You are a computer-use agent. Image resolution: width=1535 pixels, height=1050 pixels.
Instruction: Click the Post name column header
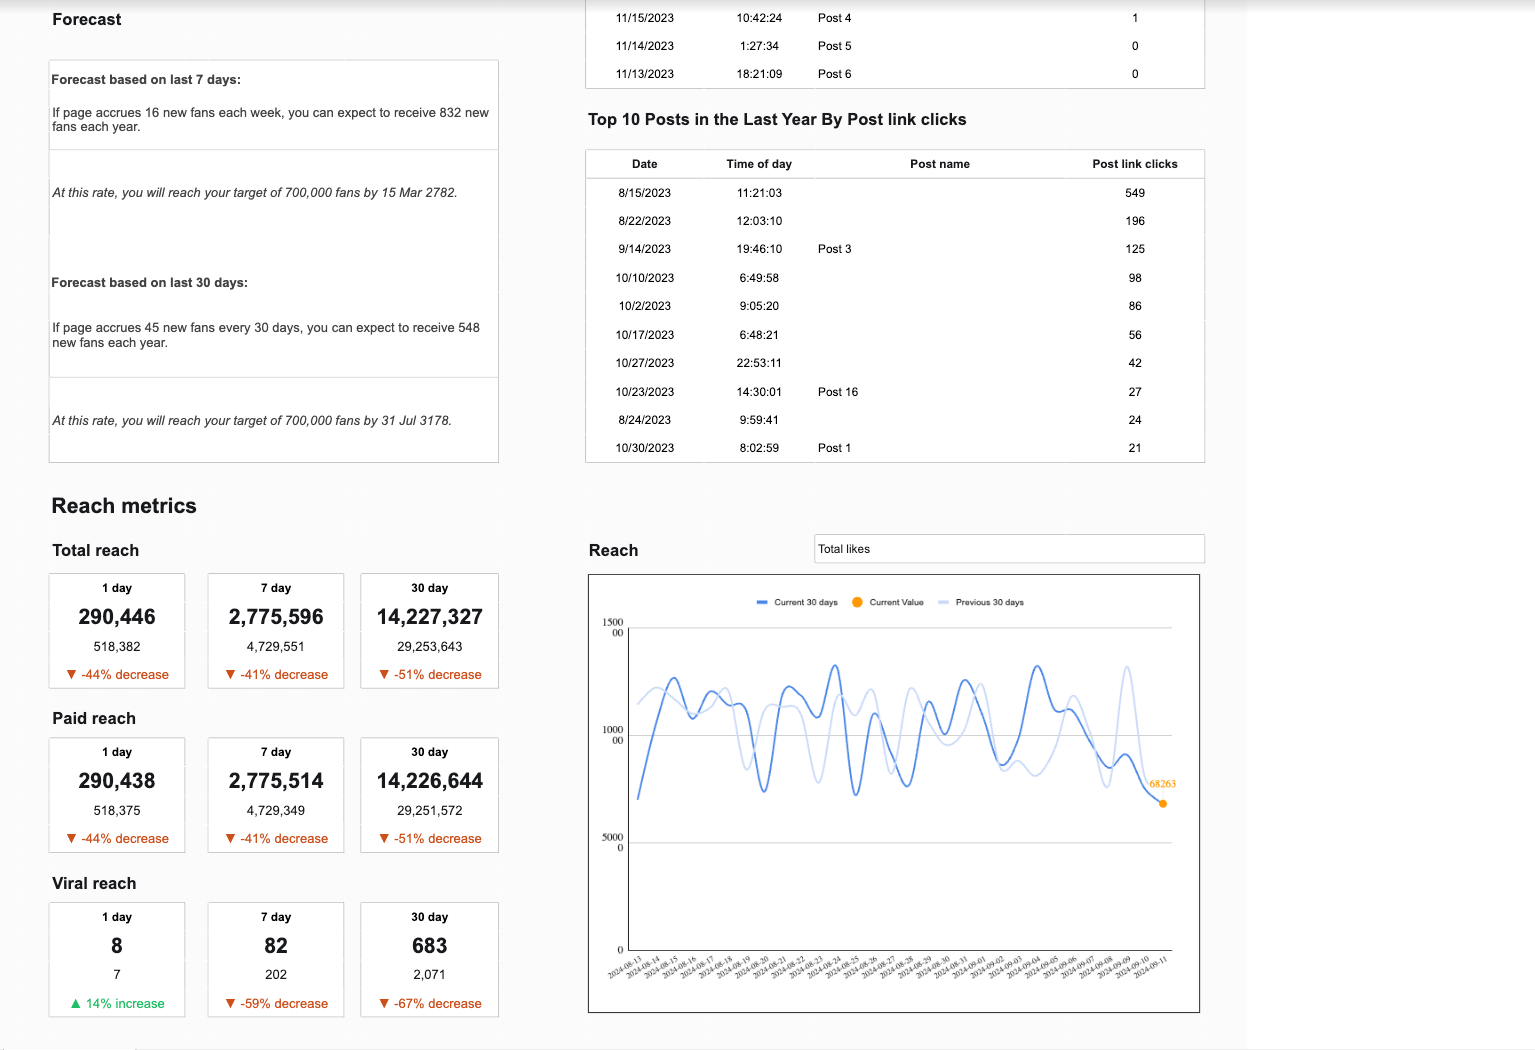(939, 164)
